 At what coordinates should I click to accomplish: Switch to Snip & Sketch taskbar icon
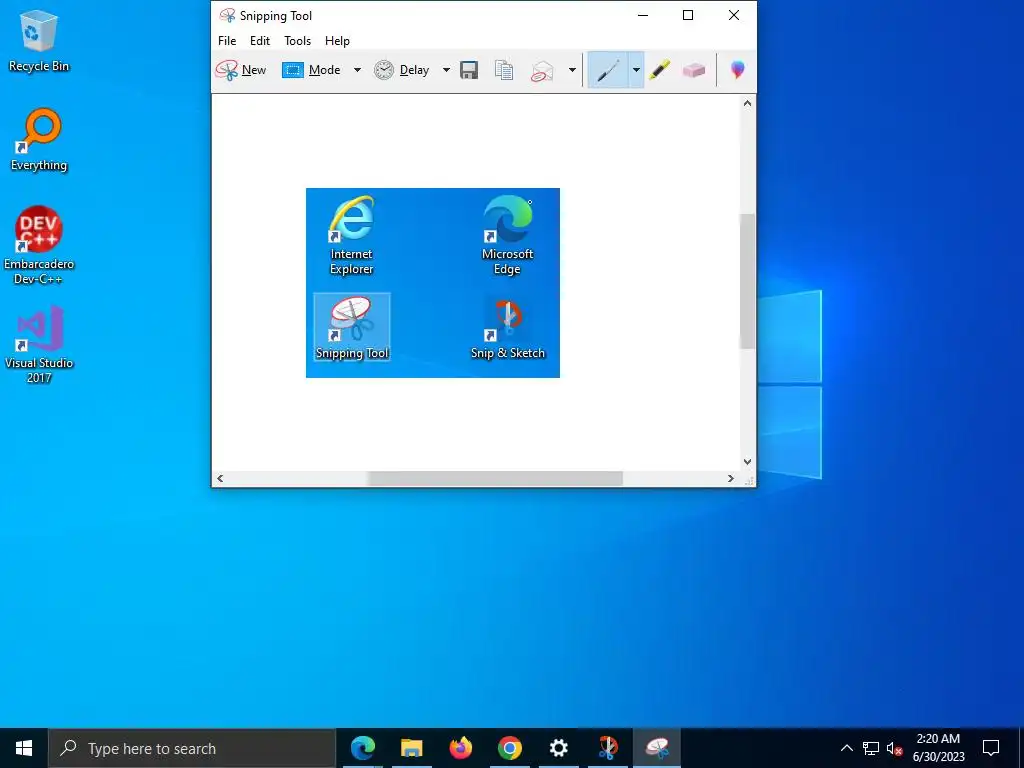(607, 748)
